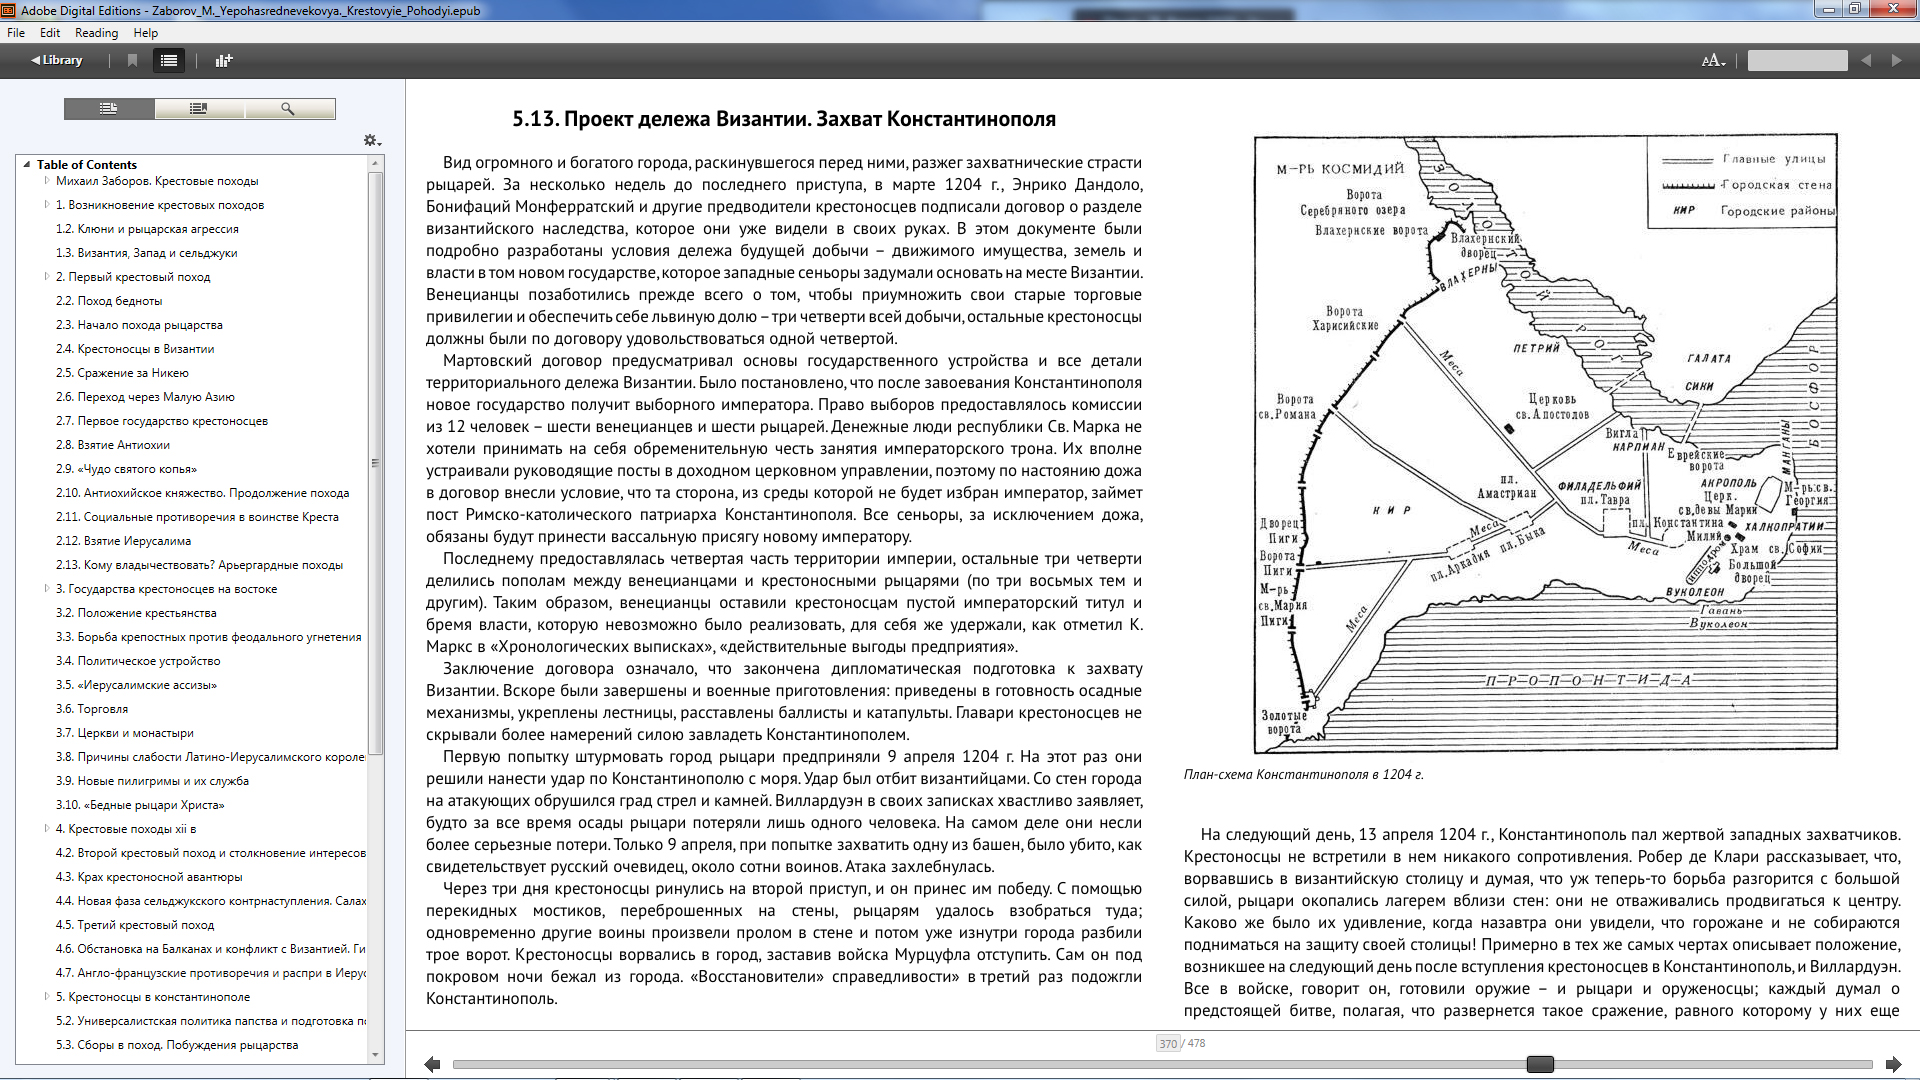Viewport: 1920px width, 1080px height.
Task: Open chapter '3.5. «Иерусалимские ассизы»'
Action: pyautogui.click(x=136, y=685)
